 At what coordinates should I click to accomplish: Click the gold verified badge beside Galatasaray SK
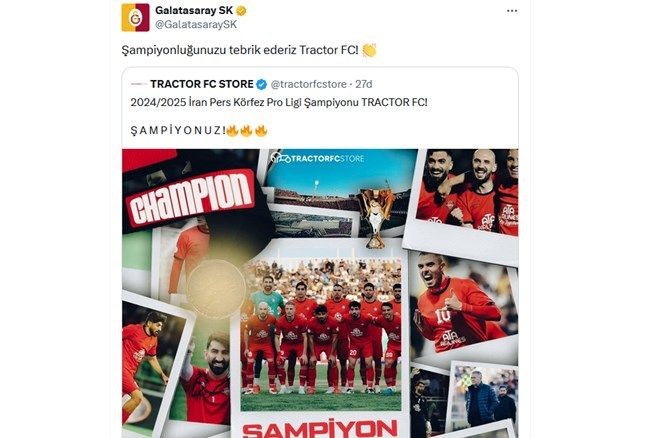tap(242, 11)
